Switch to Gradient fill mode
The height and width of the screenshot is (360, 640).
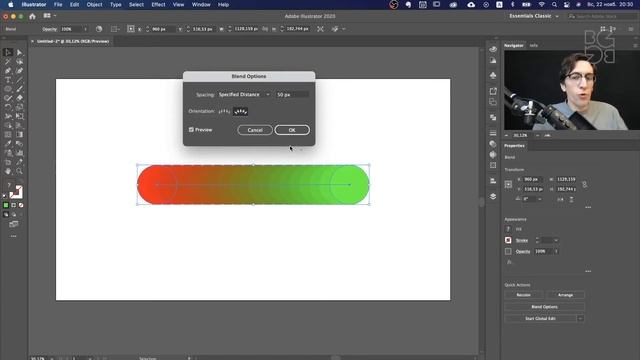tap(13, 205)
